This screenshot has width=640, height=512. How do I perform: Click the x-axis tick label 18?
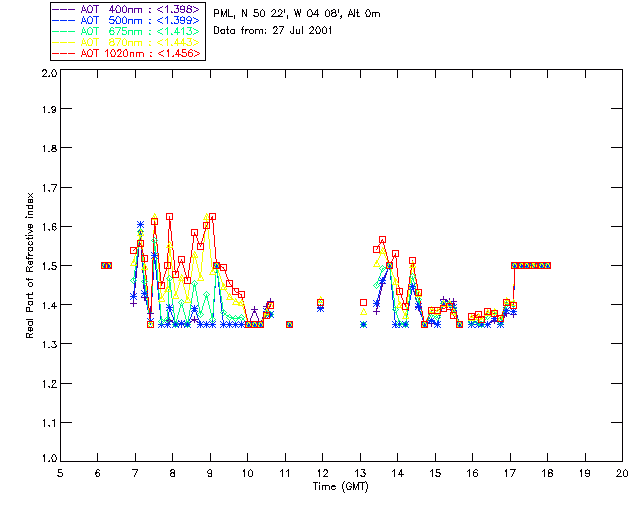coord(547,473)
